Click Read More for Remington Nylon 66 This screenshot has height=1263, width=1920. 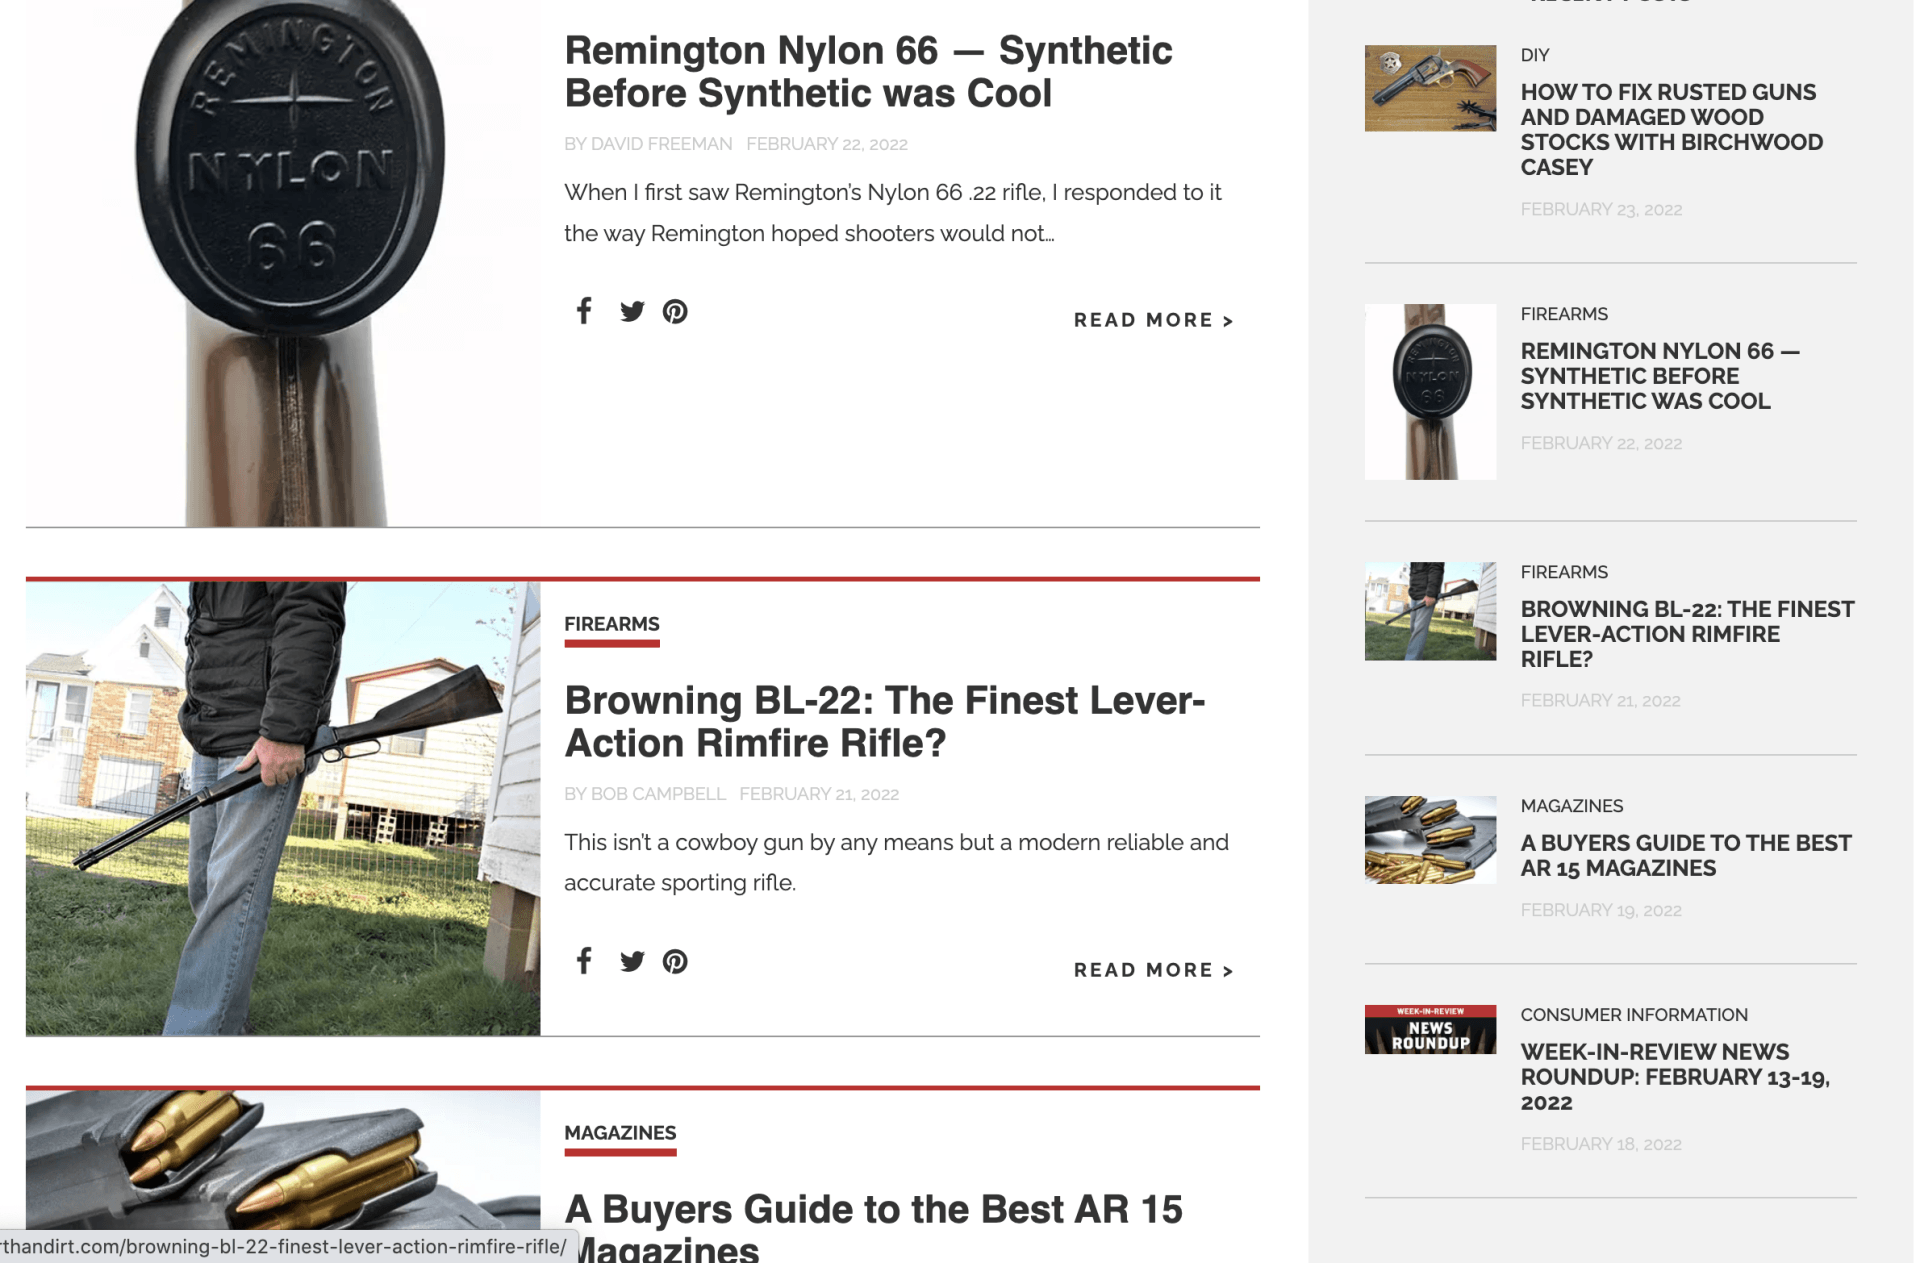pyautogui.click(x=1153, y=320)
